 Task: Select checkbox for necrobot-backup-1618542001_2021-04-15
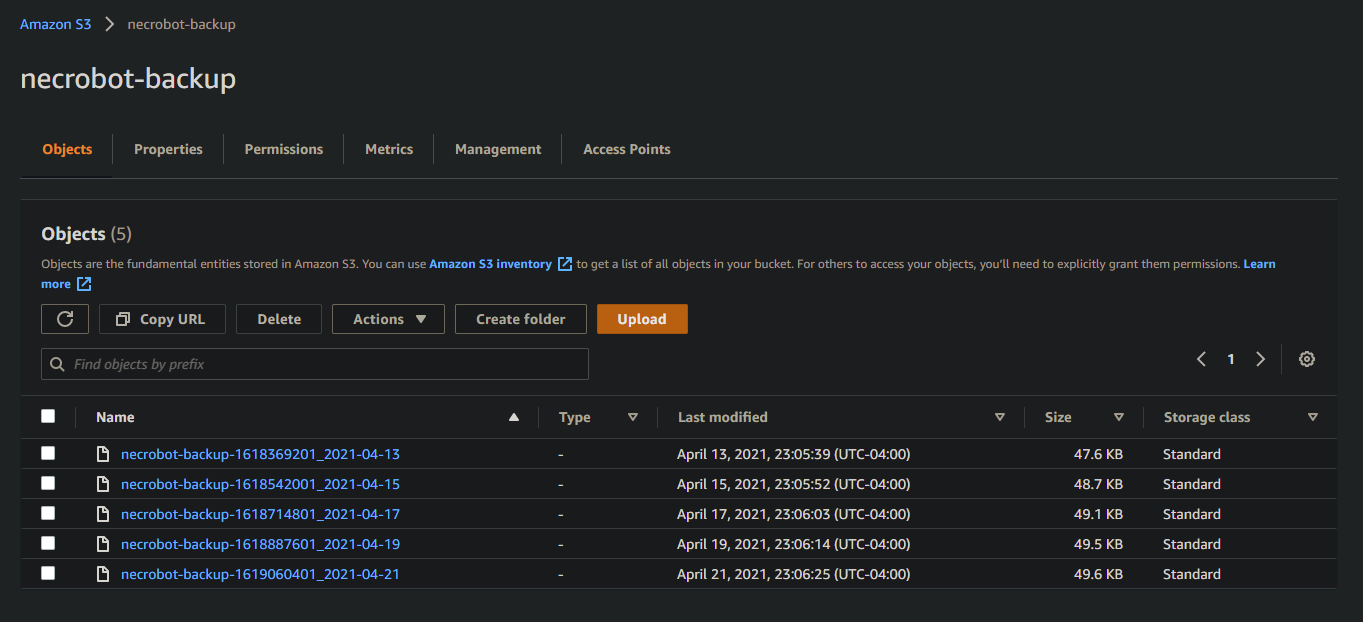pos(48,483)
